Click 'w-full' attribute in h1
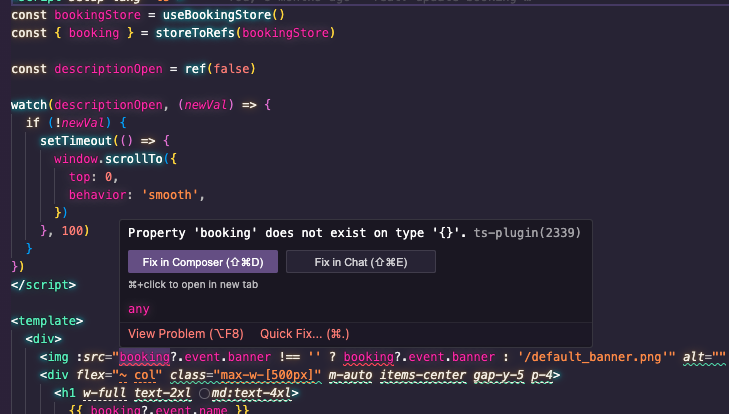729x414 pixels. [105, 394]
